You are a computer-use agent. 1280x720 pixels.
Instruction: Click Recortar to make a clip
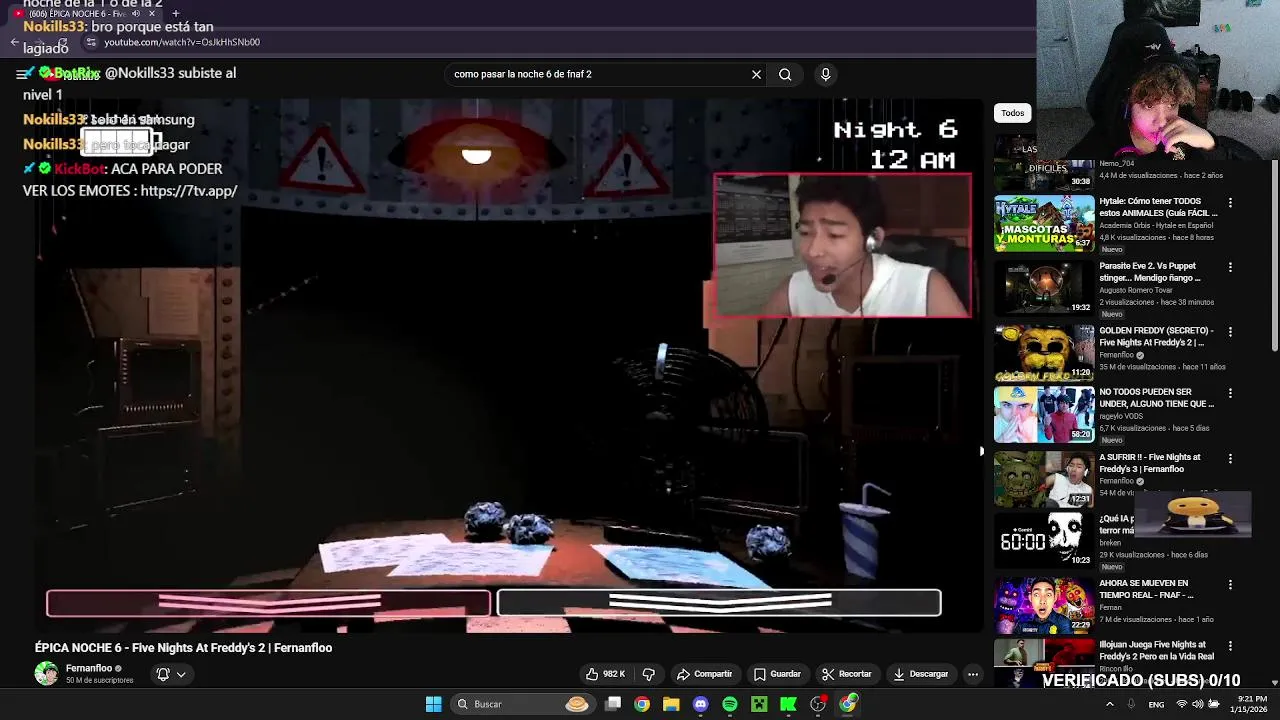(846, 674)
